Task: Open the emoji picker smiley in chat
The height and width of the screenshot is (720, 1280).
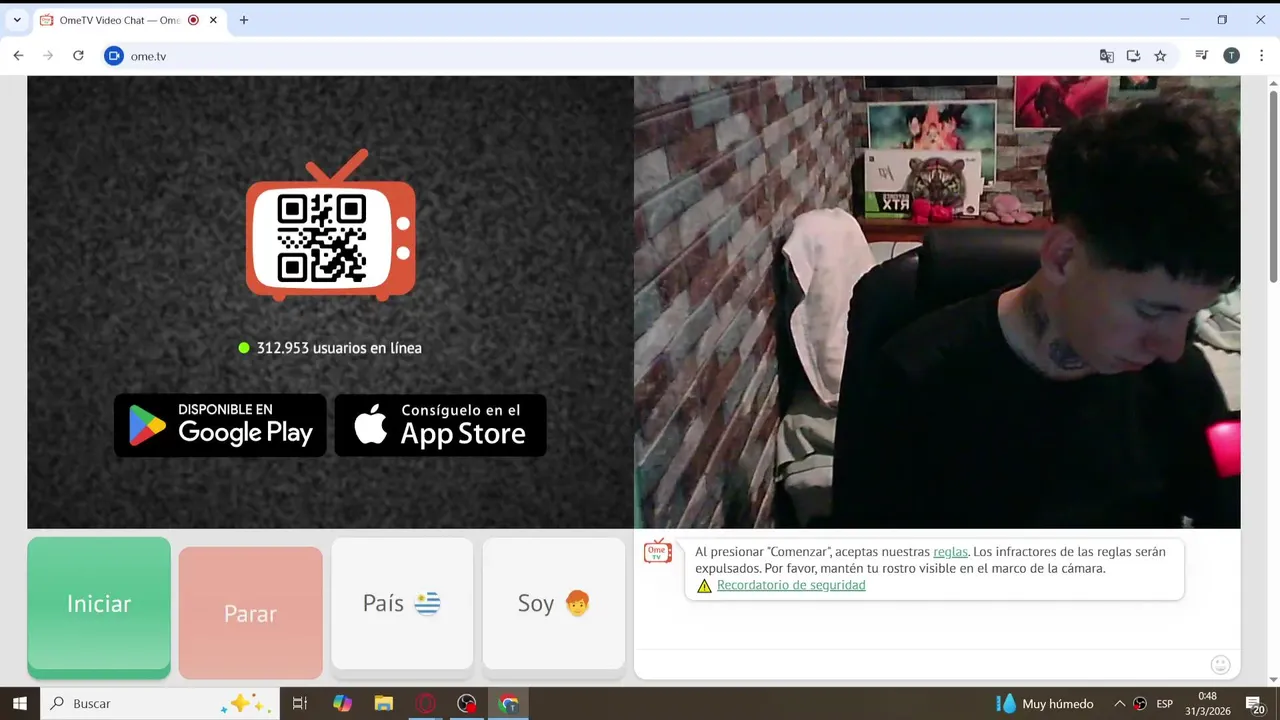Action: pyautogui.click(x=1220, y=665)
